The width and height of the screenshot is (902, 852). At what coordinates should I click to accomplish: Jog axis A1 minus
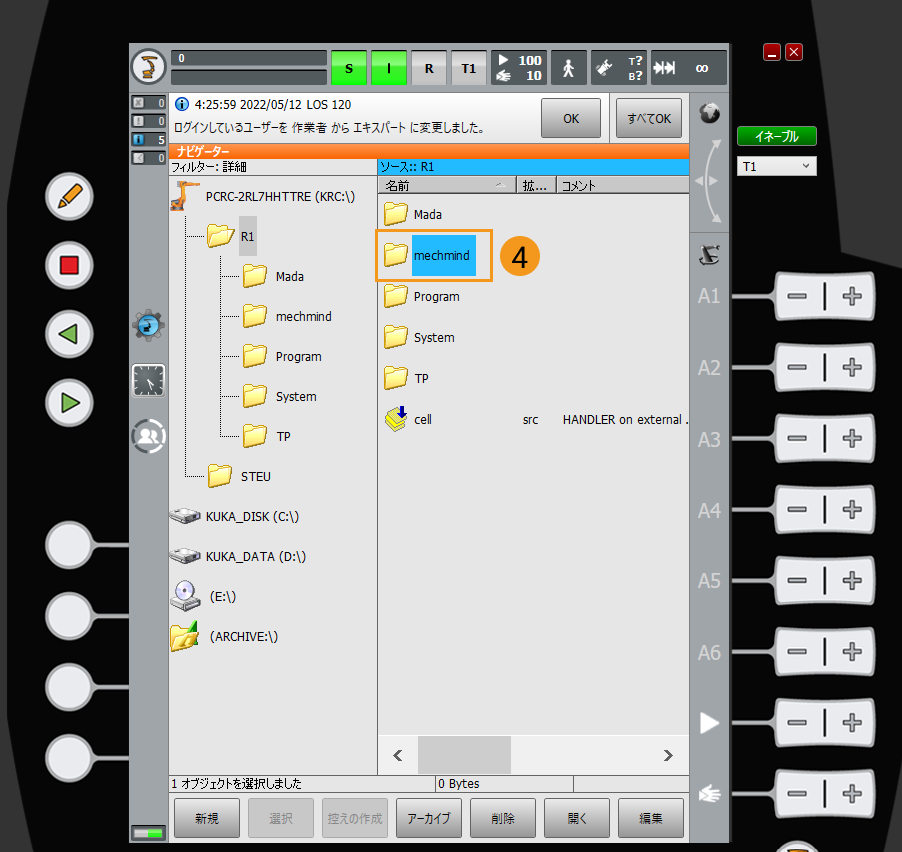coord(797,296)
